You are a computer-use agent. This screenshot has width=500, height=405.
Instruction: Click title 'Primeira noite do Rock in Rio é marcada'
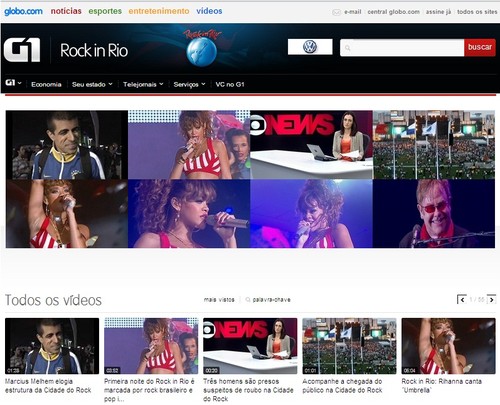coord(149,390)
